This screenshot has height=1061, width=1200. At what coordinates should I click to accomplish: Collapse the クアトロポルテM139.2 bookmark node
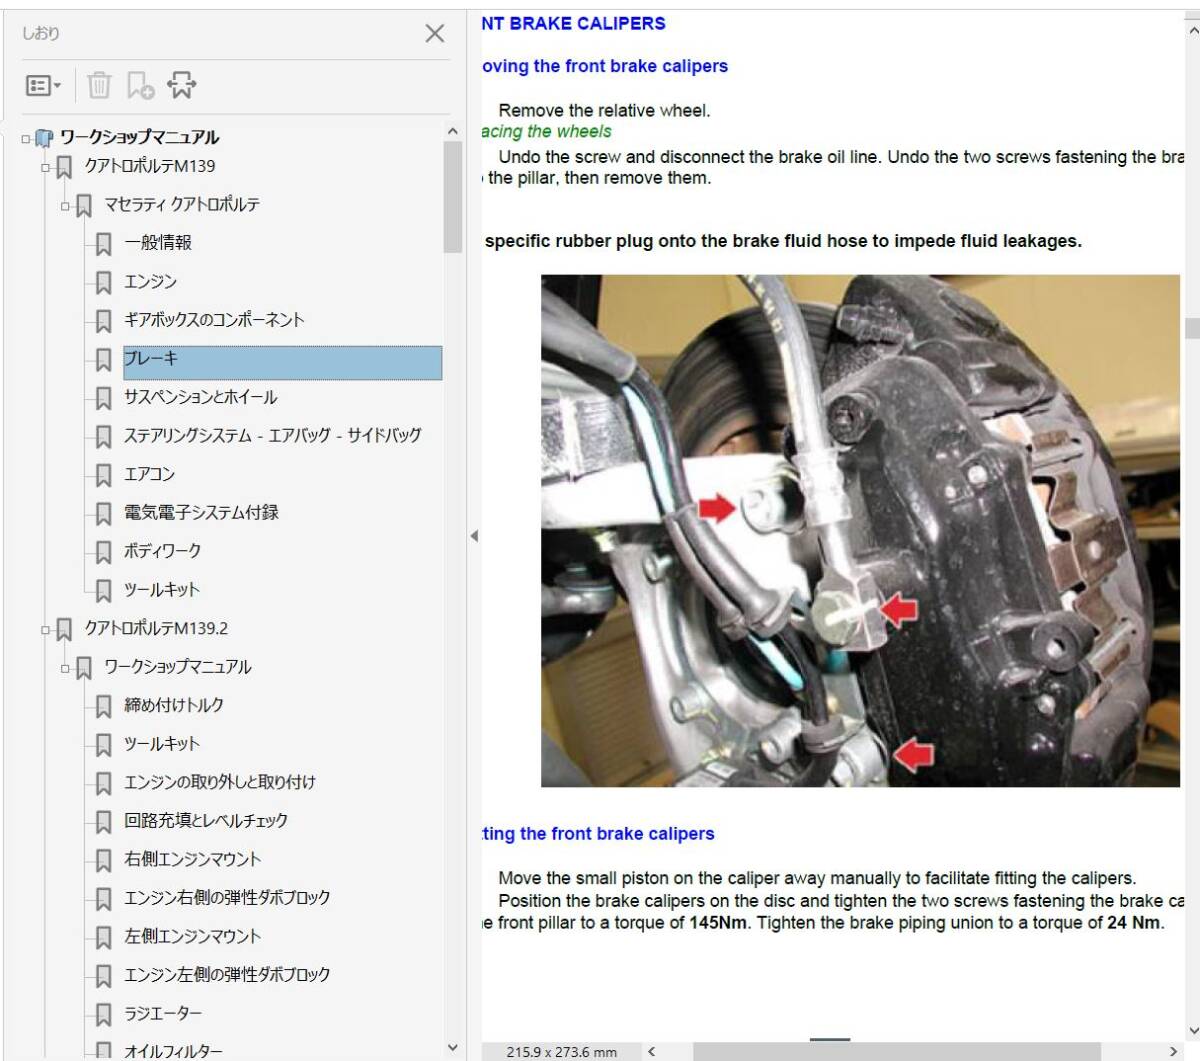46,629
